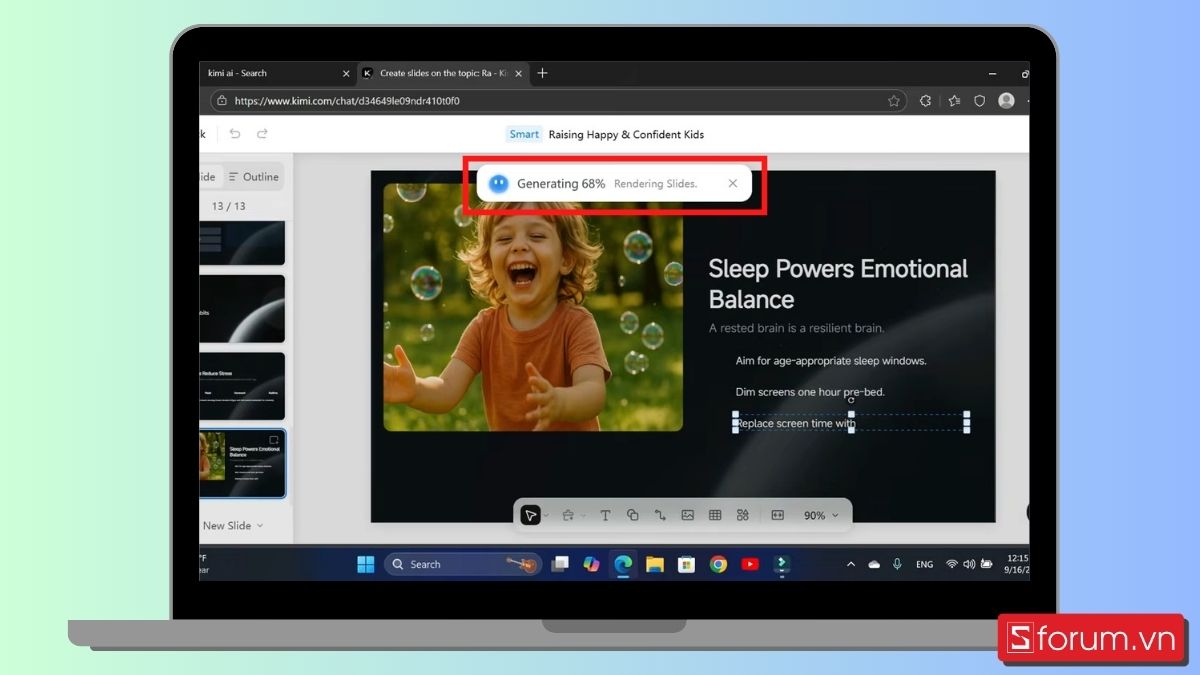The height and width of the screenshot is (675, 1200).
Task: Click the laughing child photo on slide
Action: pos(533,307)
